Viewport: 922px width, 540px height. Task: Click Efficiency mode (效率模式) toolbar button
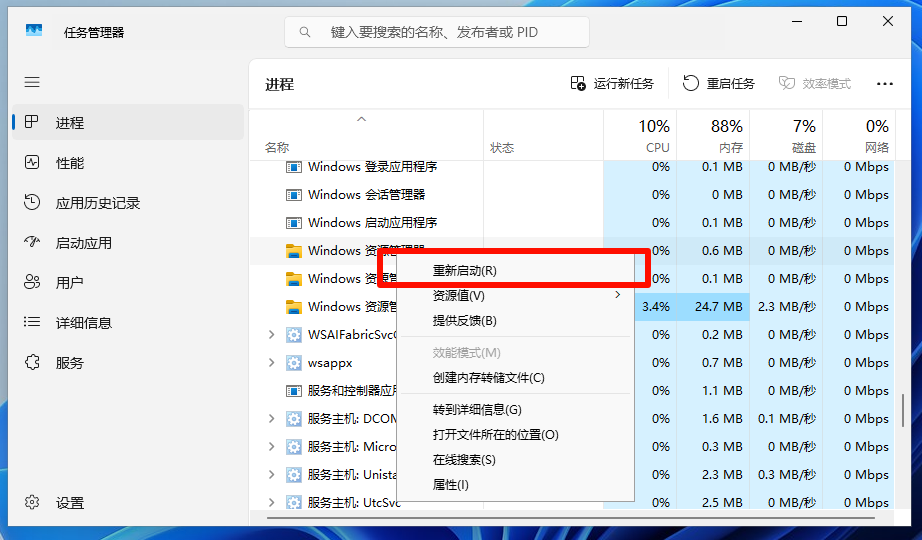point(815,84)
